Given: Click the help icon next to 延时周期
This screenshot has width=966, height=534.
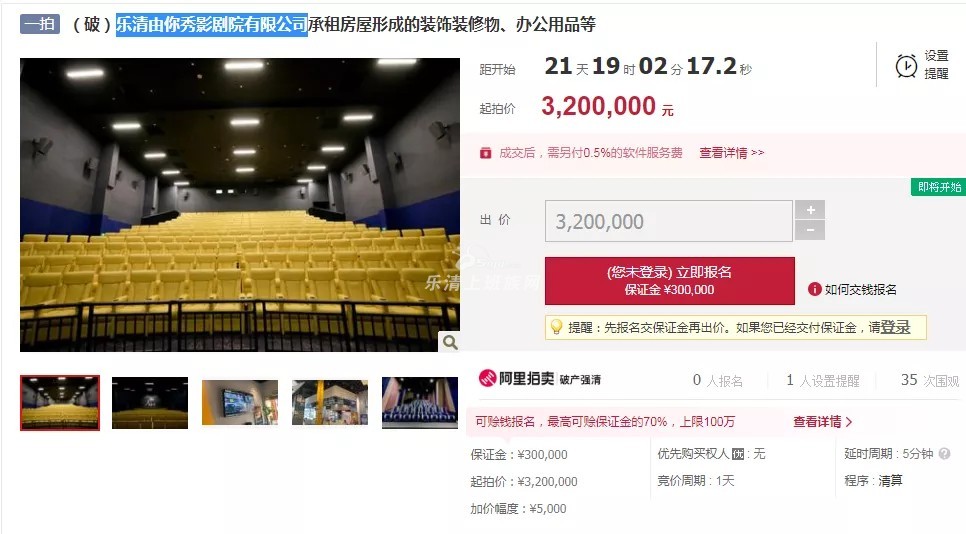Looking at the screenshot, I should point(944,454).
